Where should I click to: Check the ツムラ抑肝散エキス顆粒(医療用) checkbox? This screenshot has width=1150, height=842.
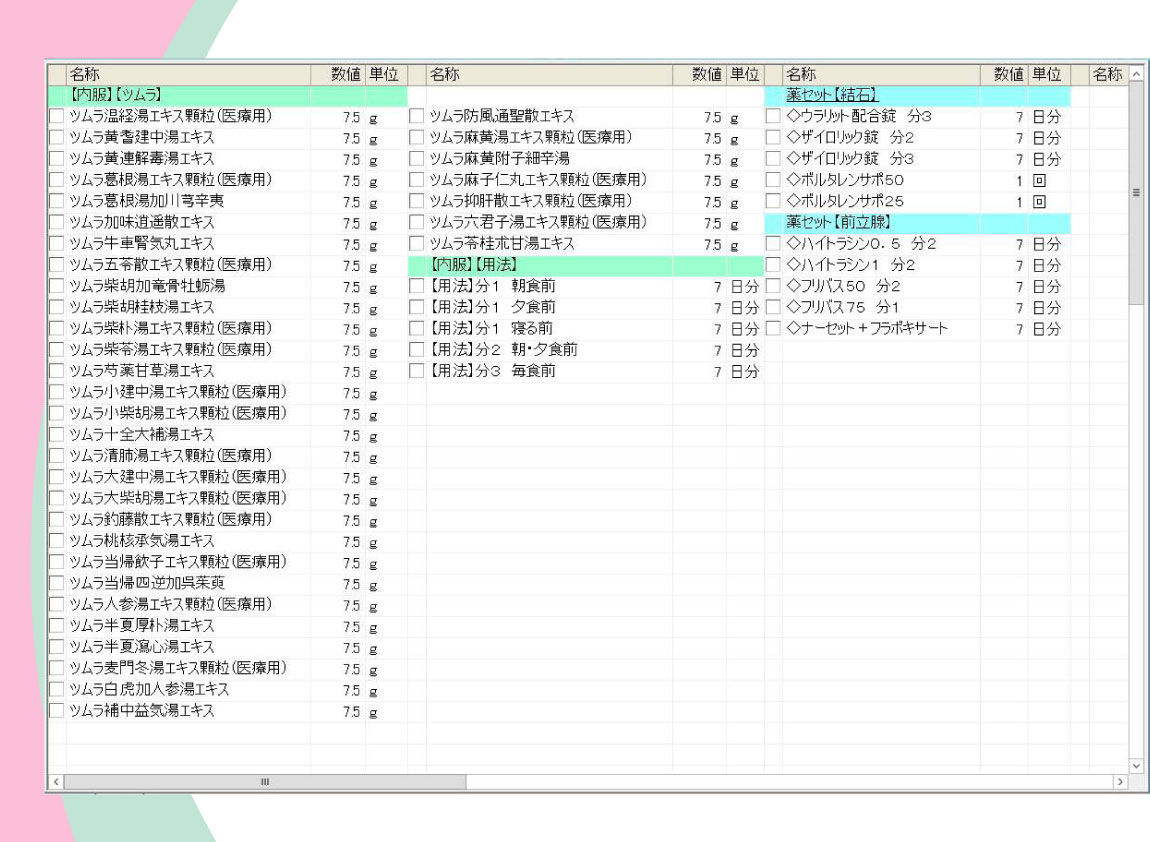click(417, 201)
